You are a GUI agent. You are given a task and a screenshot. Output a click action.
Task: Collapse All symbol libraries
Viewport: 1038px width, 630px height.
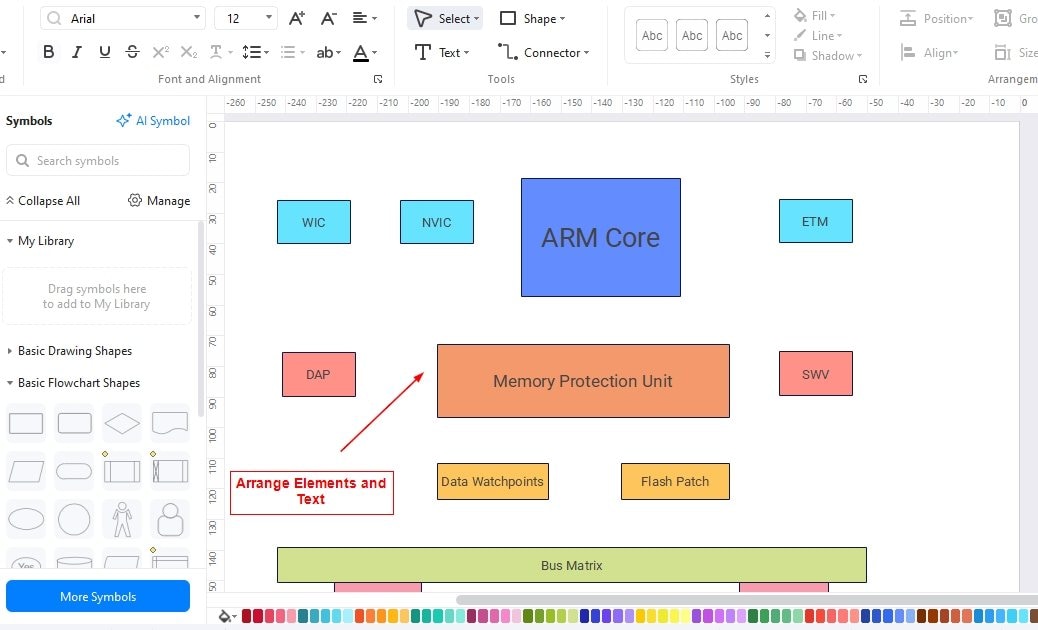43,200
